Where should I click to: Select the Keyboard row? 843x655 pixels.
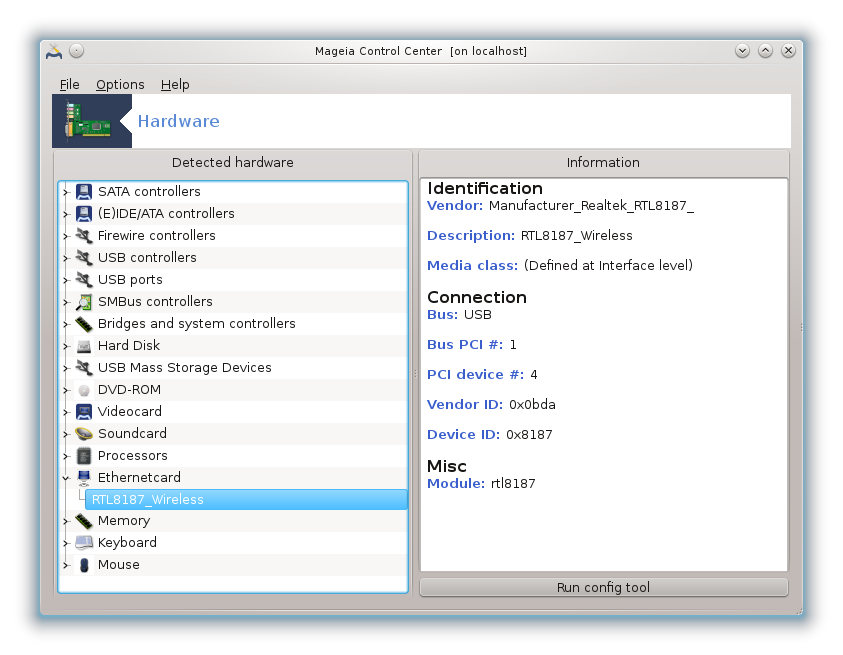[x=233, y=543]
